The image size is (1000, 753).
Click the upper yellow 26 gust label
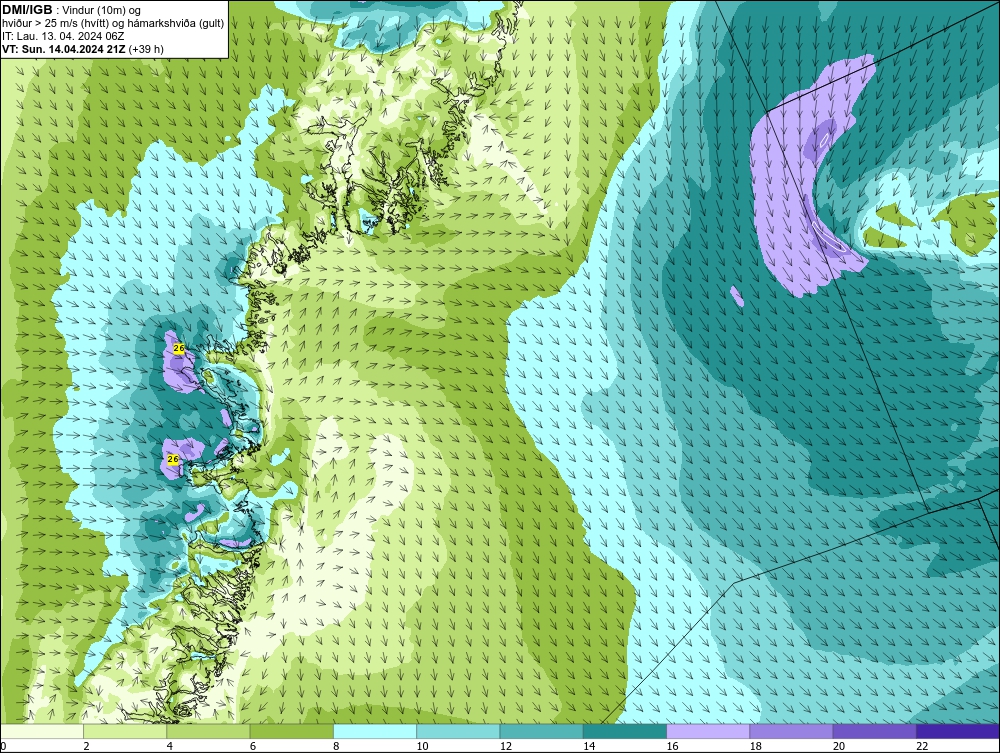[x=179, y=348]
